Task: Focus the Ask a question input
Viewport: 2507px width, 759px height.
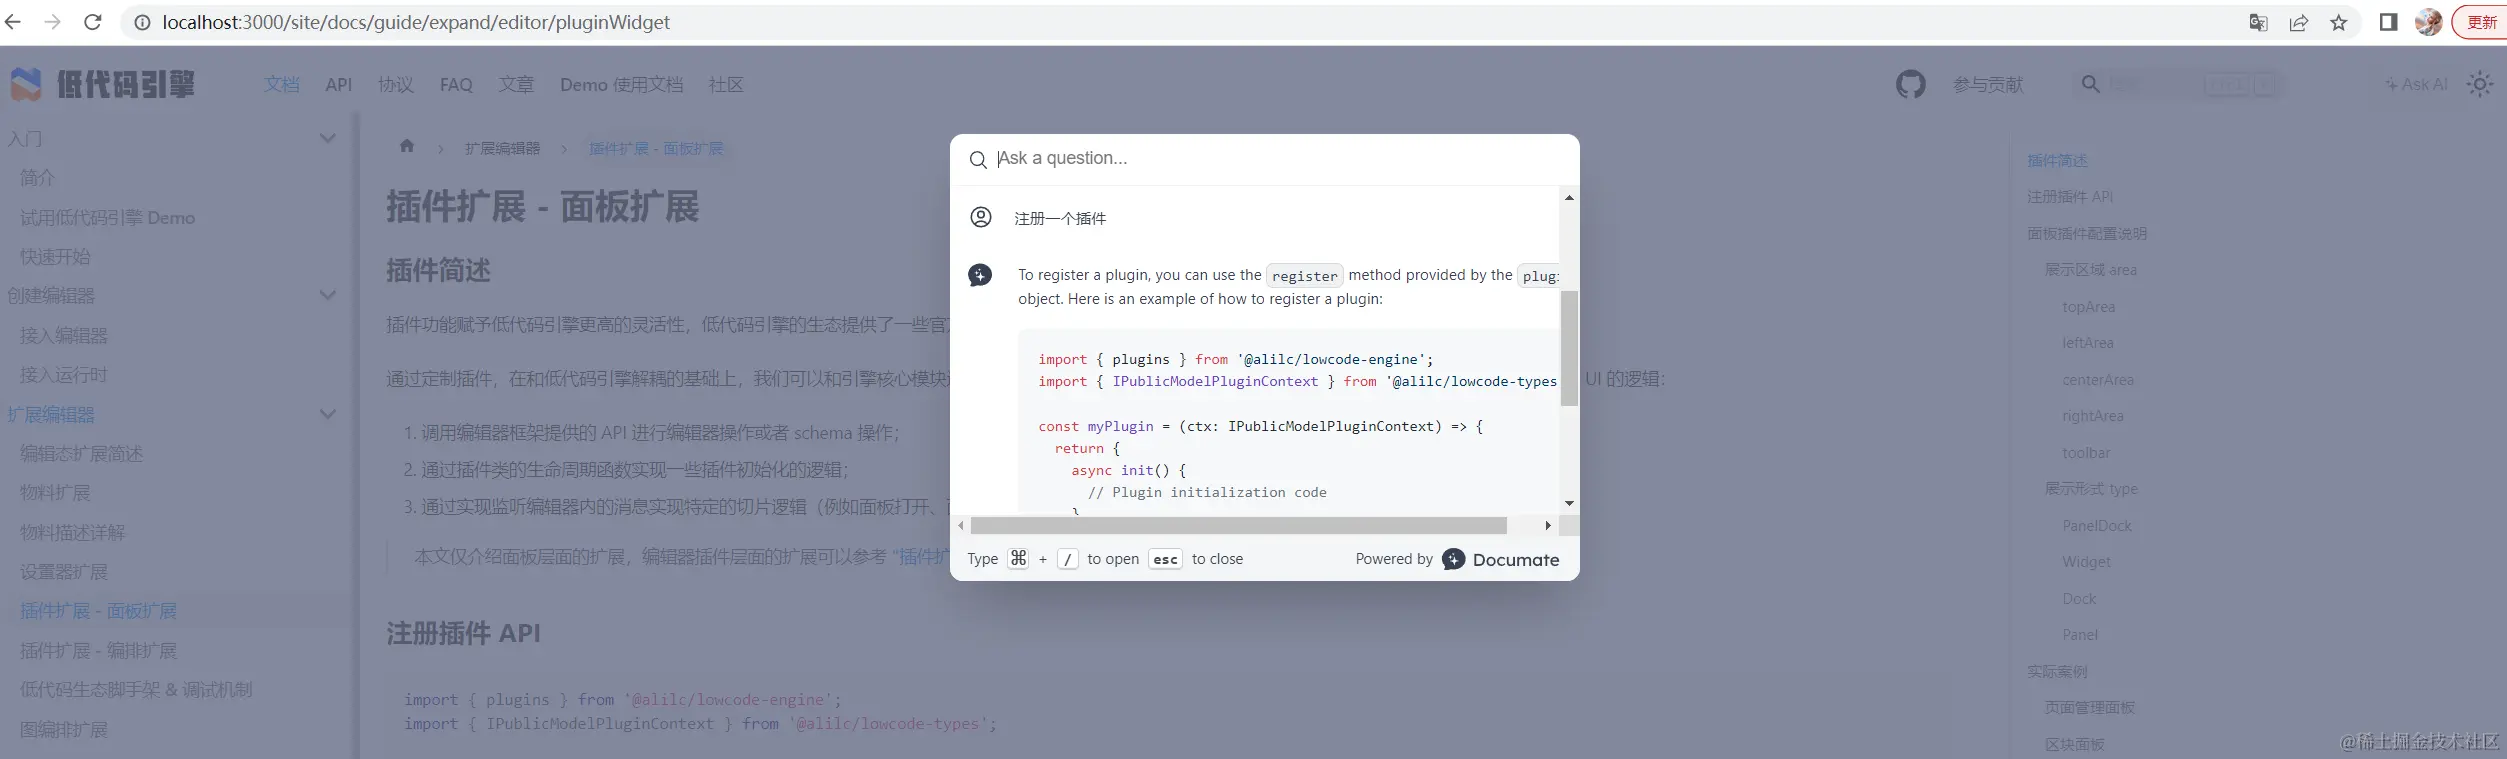Action: tap(1280, 158)
